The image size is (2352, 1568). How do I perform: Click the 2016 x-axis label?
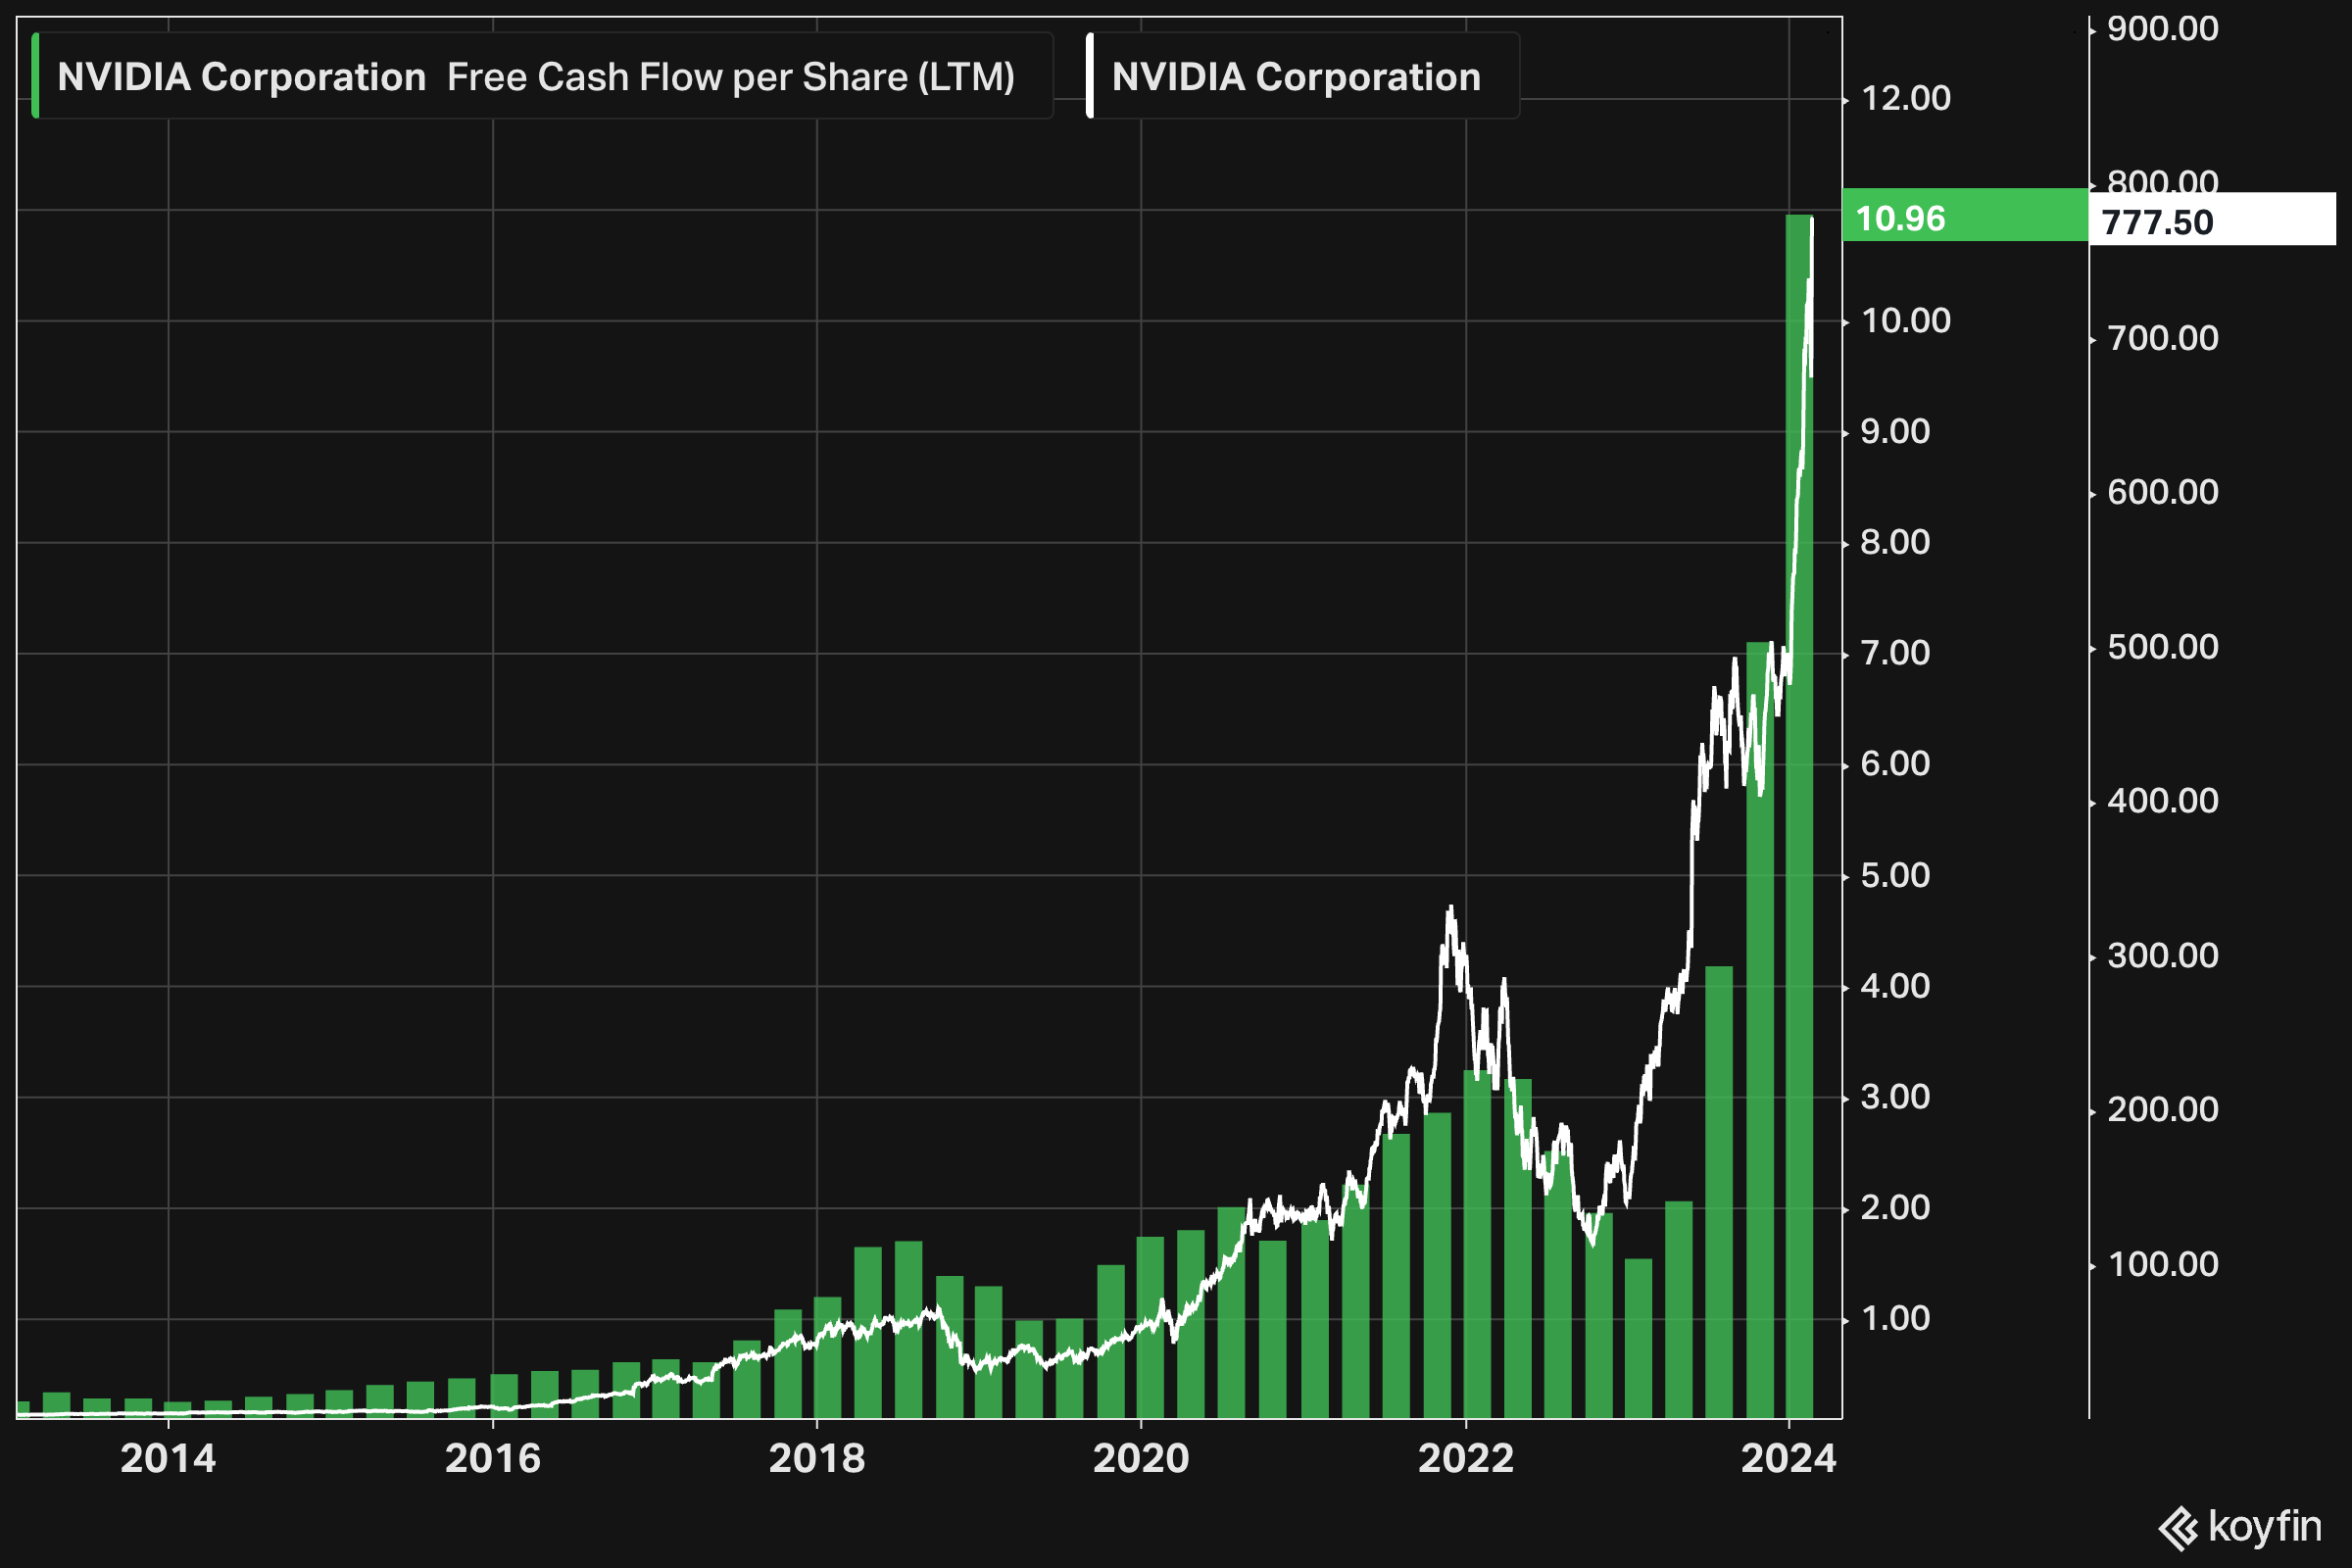pos(492,1458)
